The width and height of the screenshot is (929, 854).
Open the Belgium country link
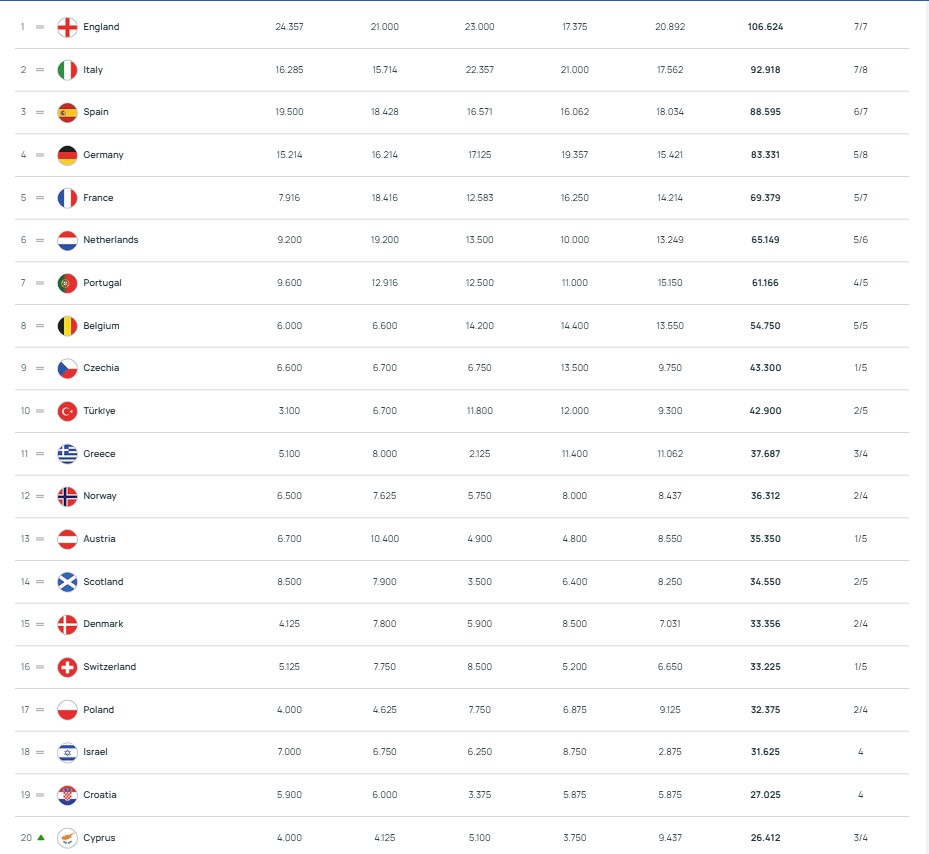(x=101, y=326)
